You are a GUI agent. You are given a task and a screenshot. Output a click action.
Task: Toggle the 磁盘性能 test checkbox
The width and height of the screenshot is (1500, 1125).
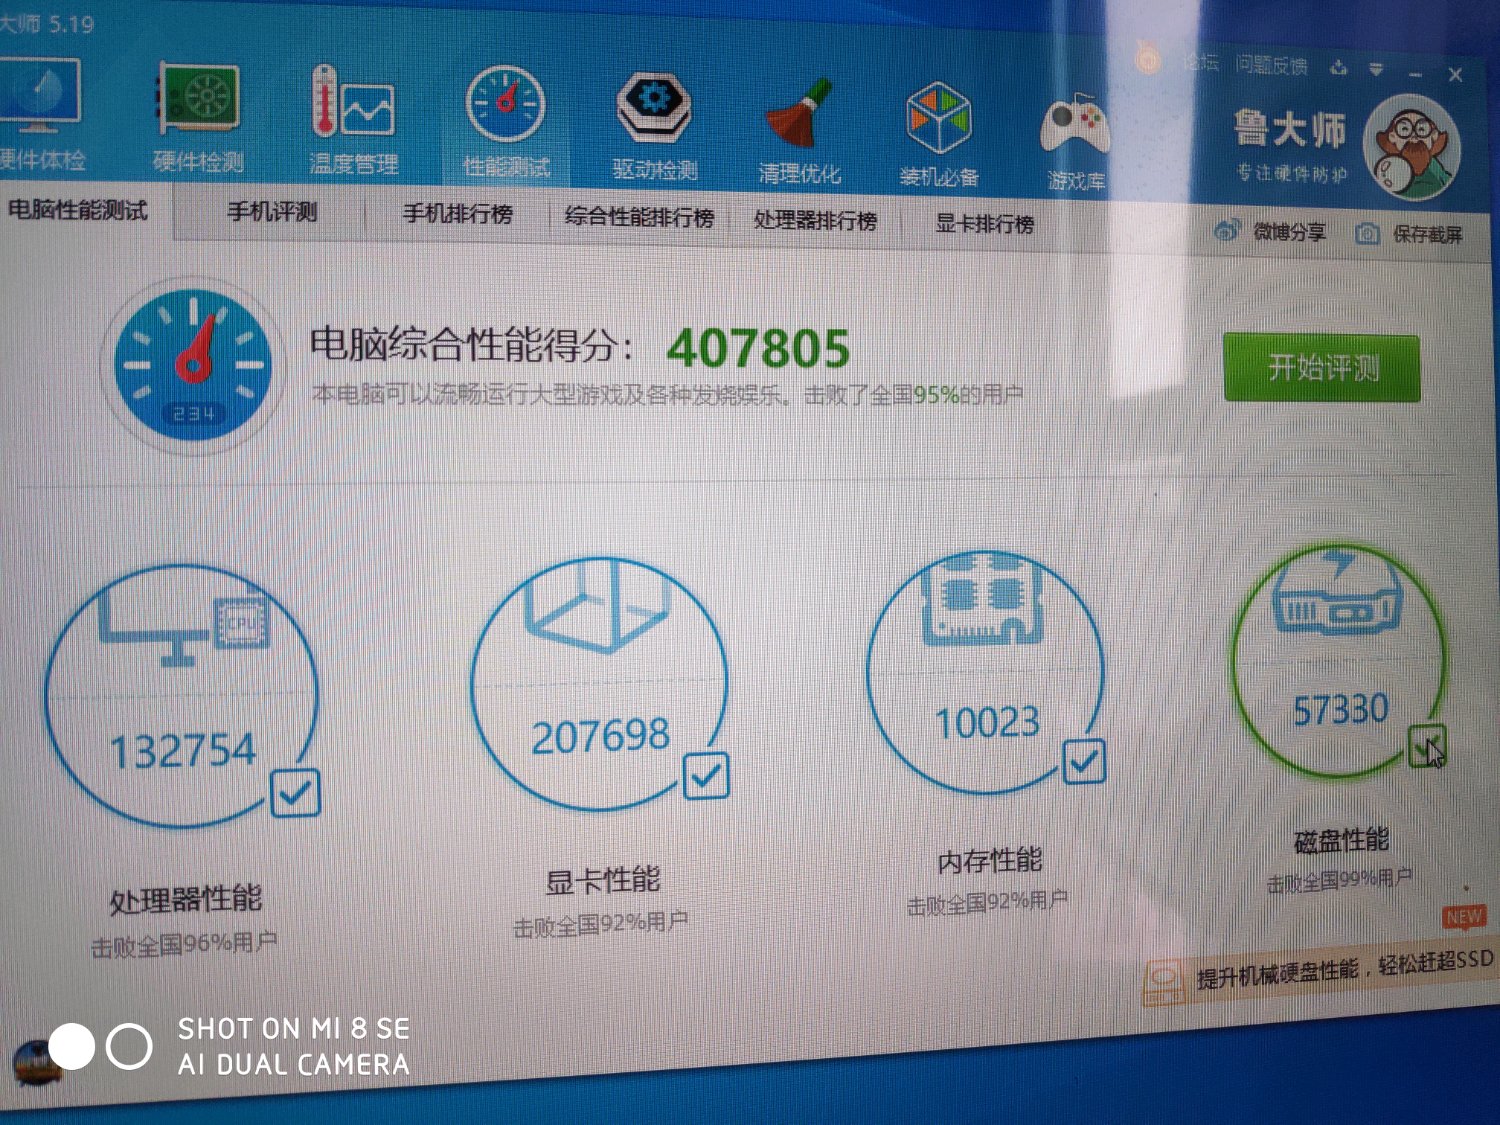point(1427,745)
